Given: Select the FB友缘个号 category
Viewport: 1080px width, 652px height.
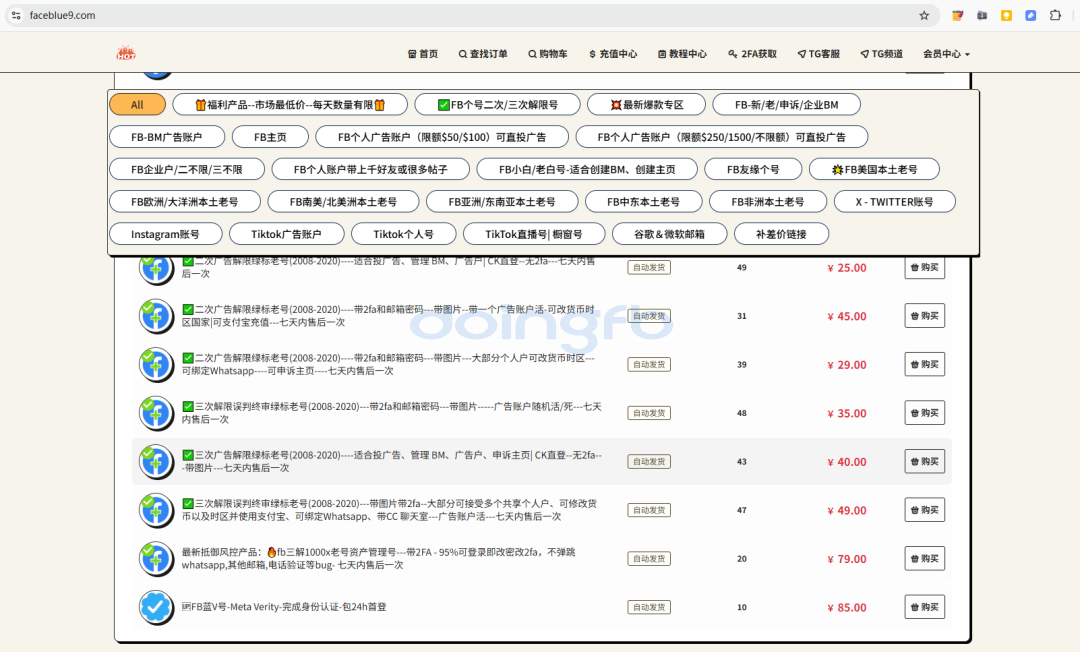Looking at the screenshot, I should click(753, 169).
